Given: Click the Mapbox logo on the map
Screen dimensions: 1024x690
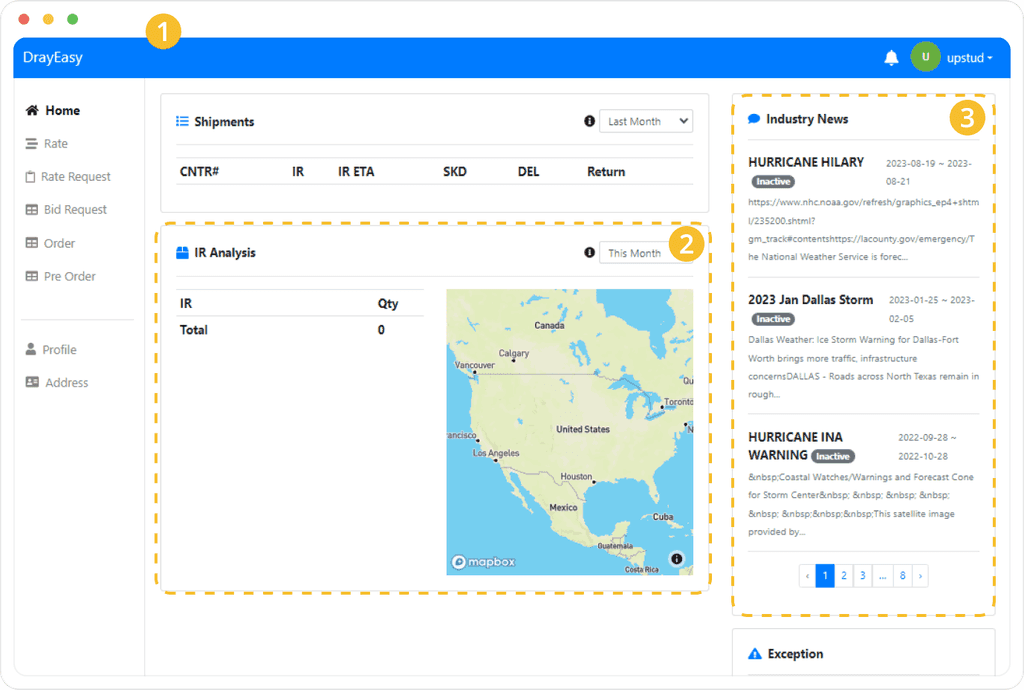Looking at the screenshot, I should click(483, 561).
